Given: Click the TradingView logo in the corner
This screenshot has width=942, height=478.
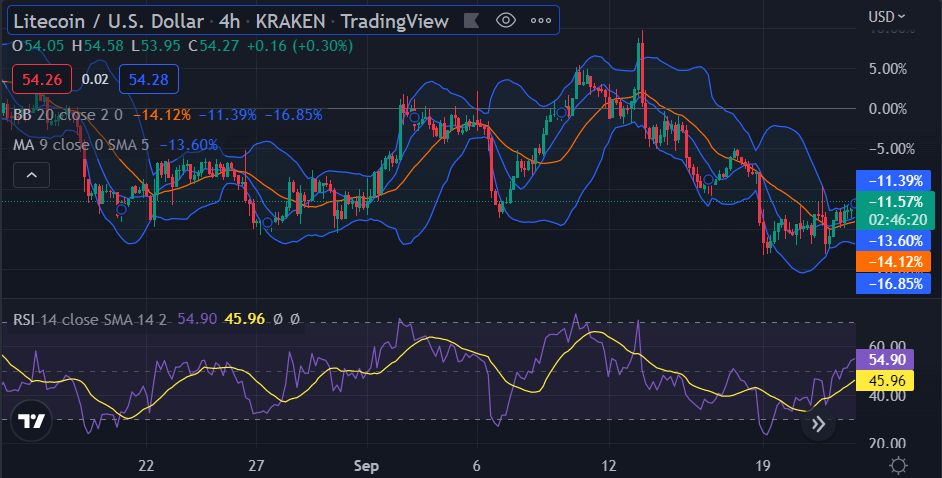Looking at the screenshot, I should click(31, 421).
